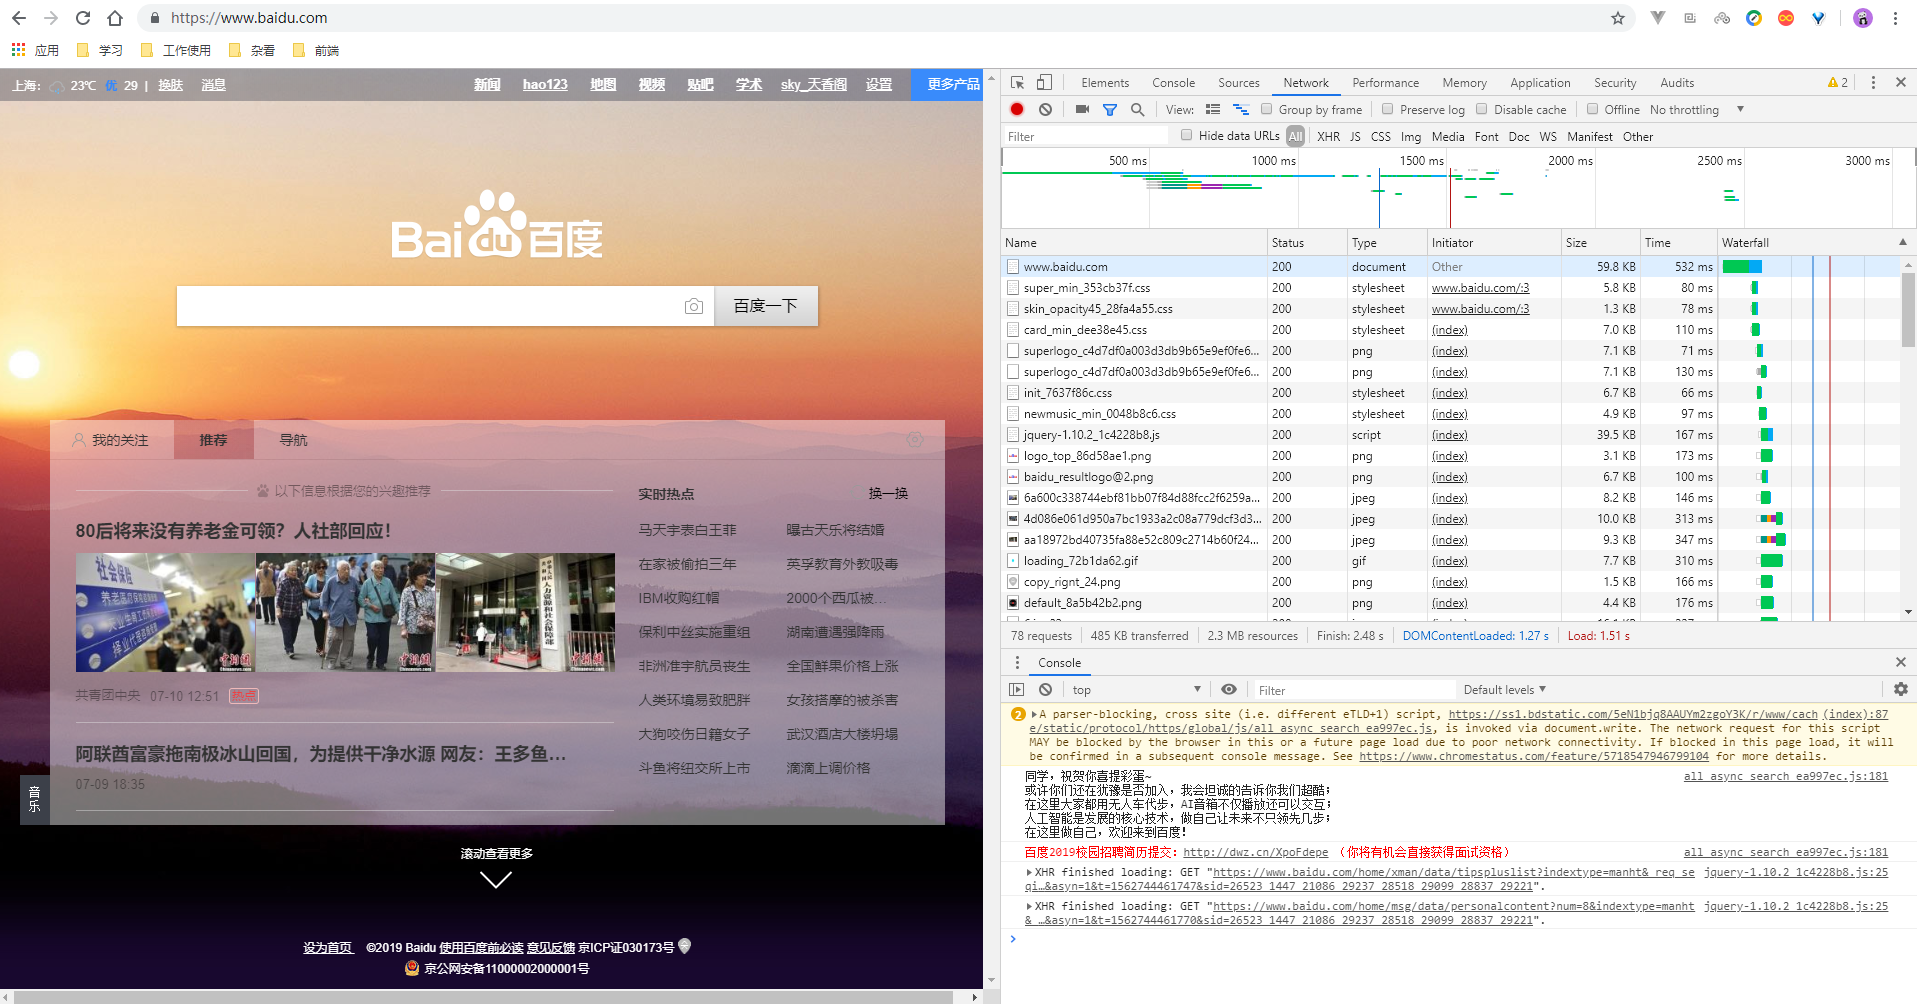This screenshot has width=1917, height=1004.
Task: Open the 80后将来没有养老金可领 headline
Action: [234, 531]
